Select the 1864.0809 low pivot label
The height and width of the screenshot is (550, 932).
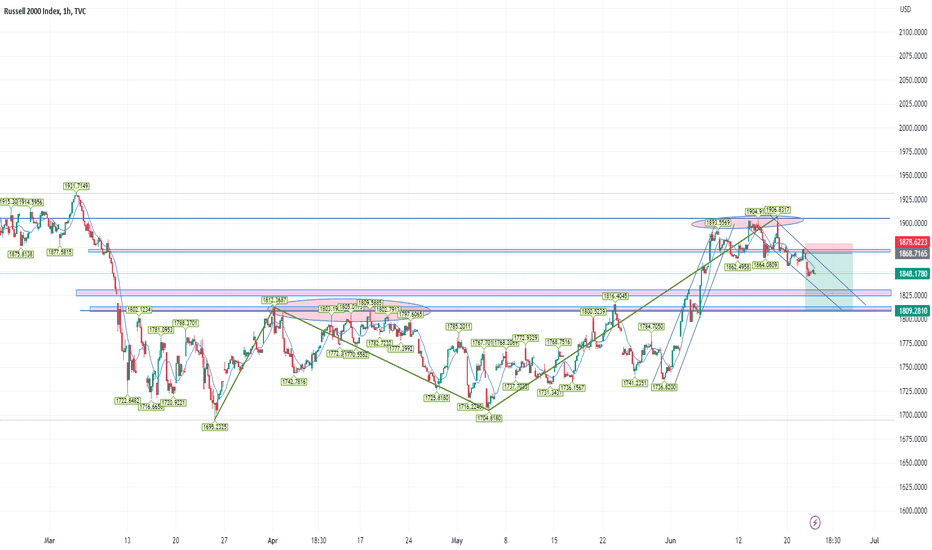765,265
